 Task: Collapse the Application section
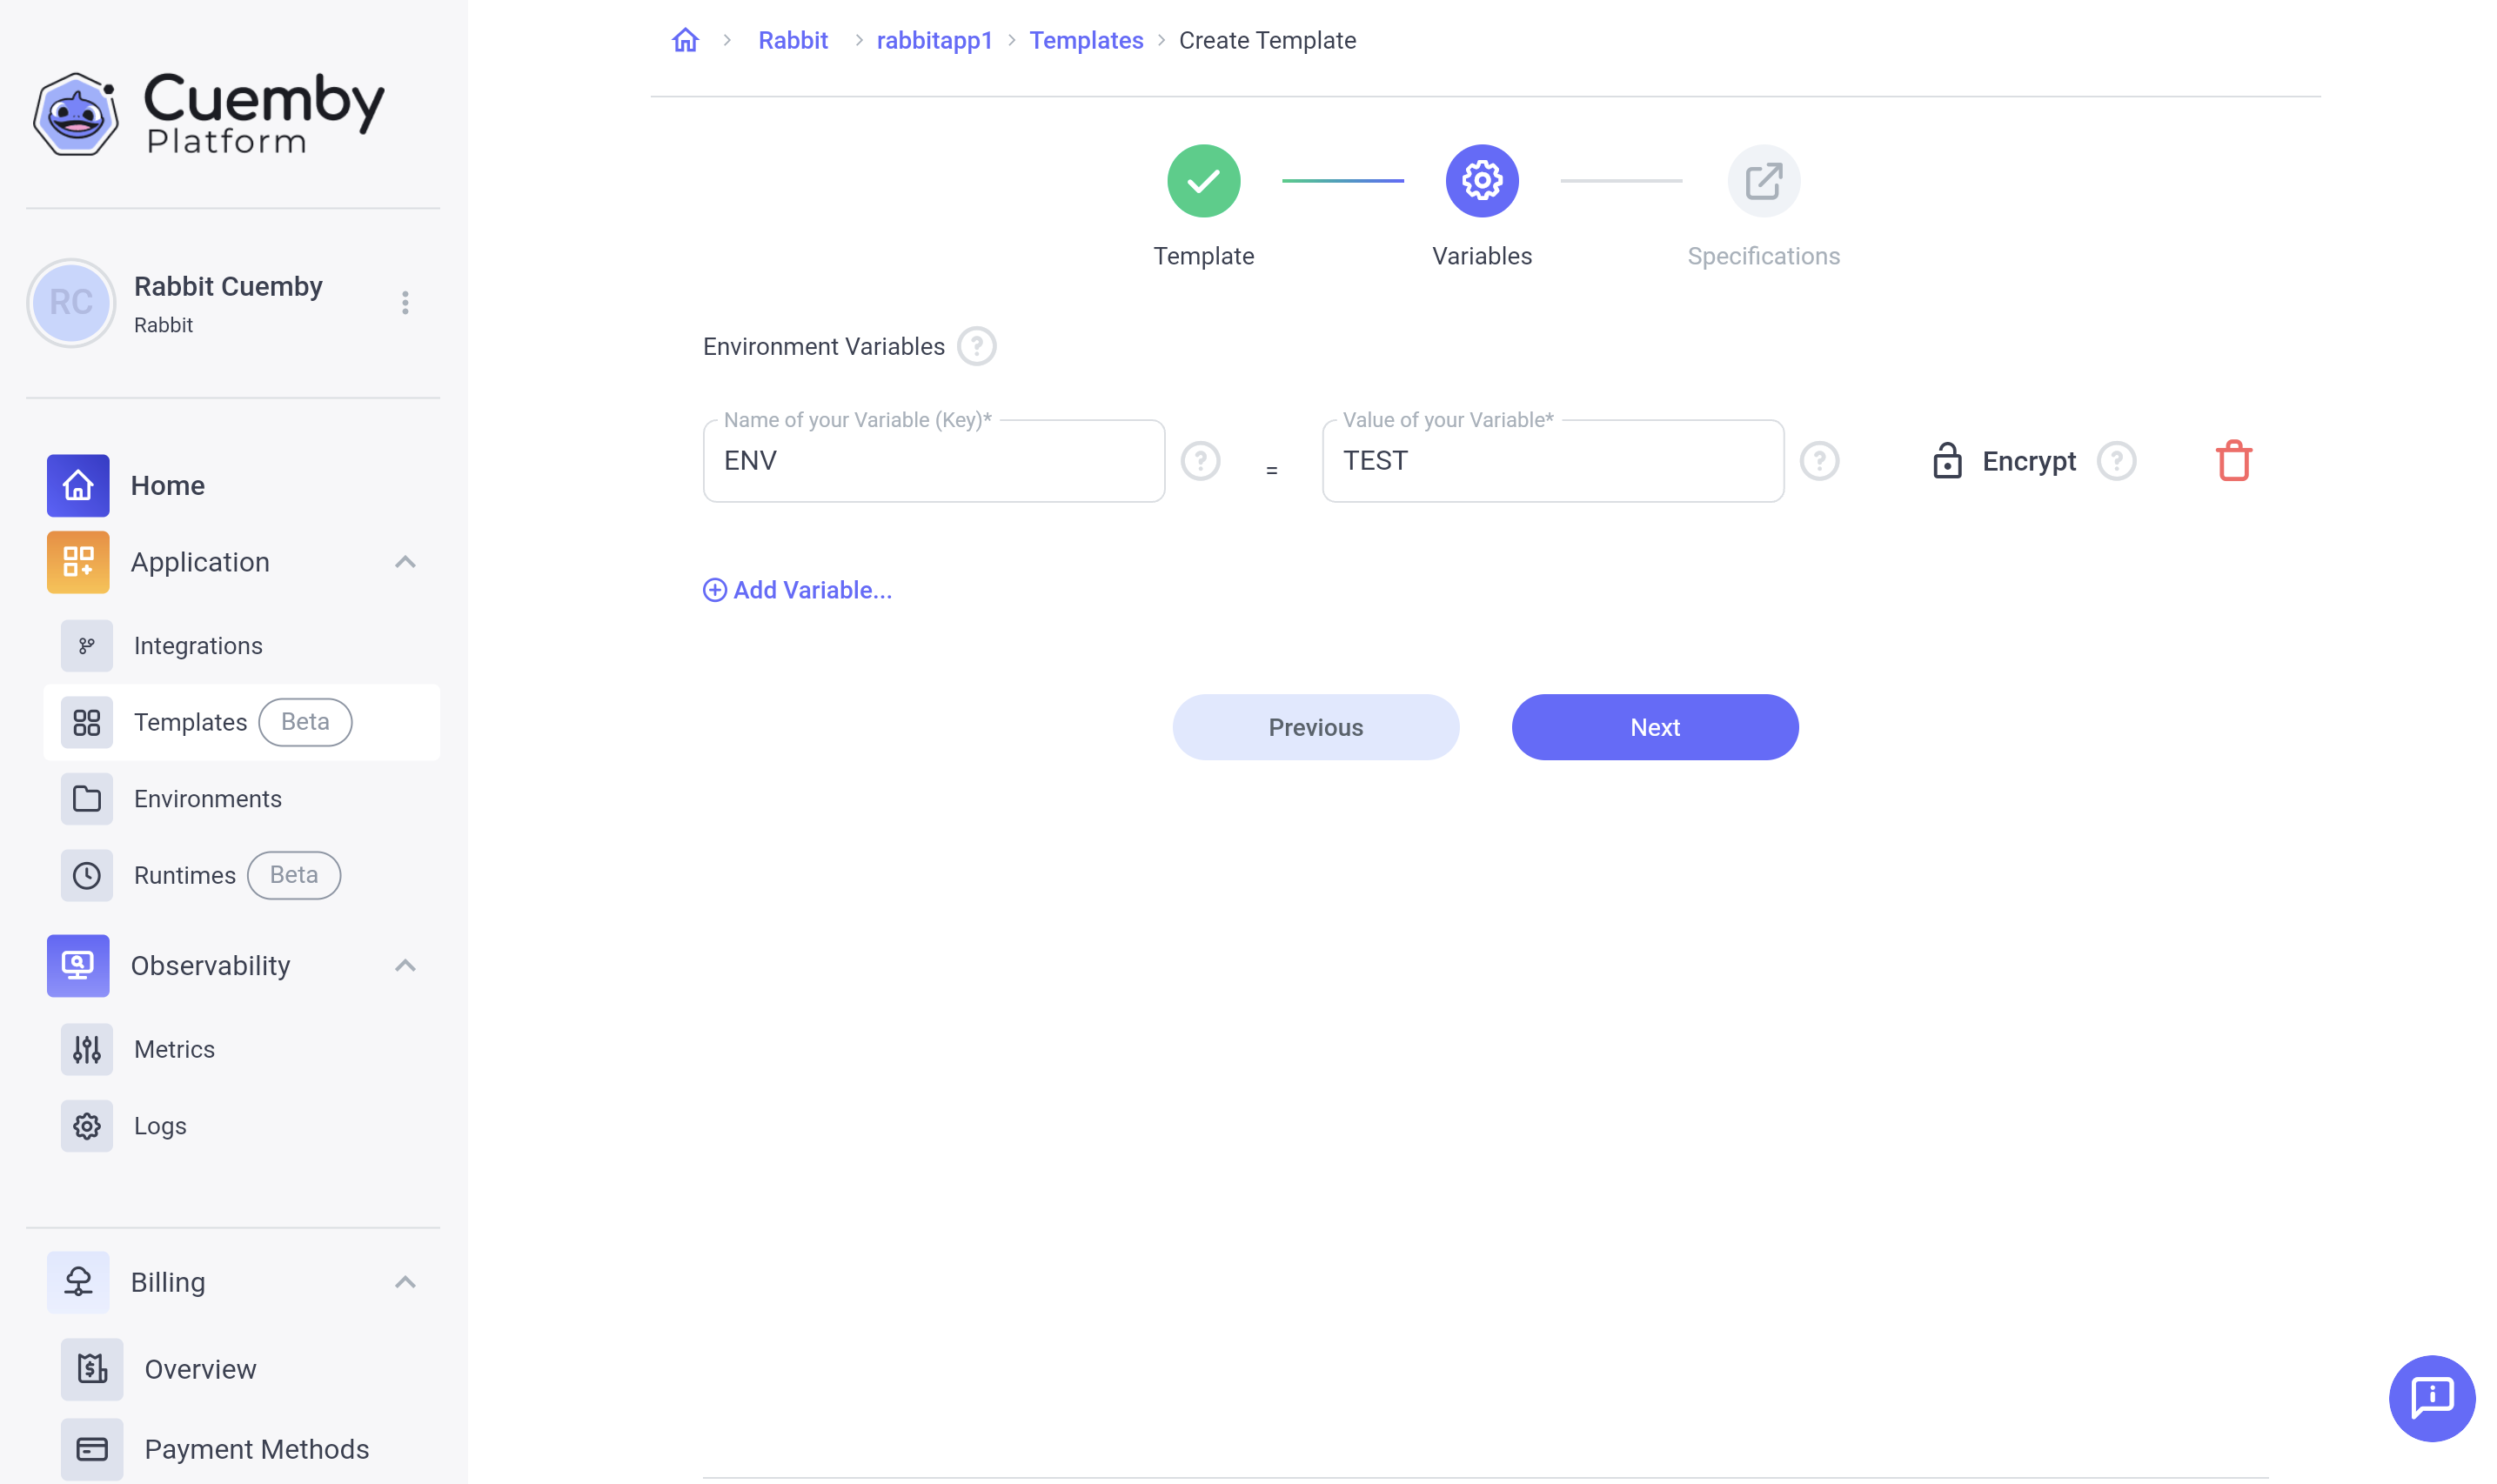(x=405, y=562)
